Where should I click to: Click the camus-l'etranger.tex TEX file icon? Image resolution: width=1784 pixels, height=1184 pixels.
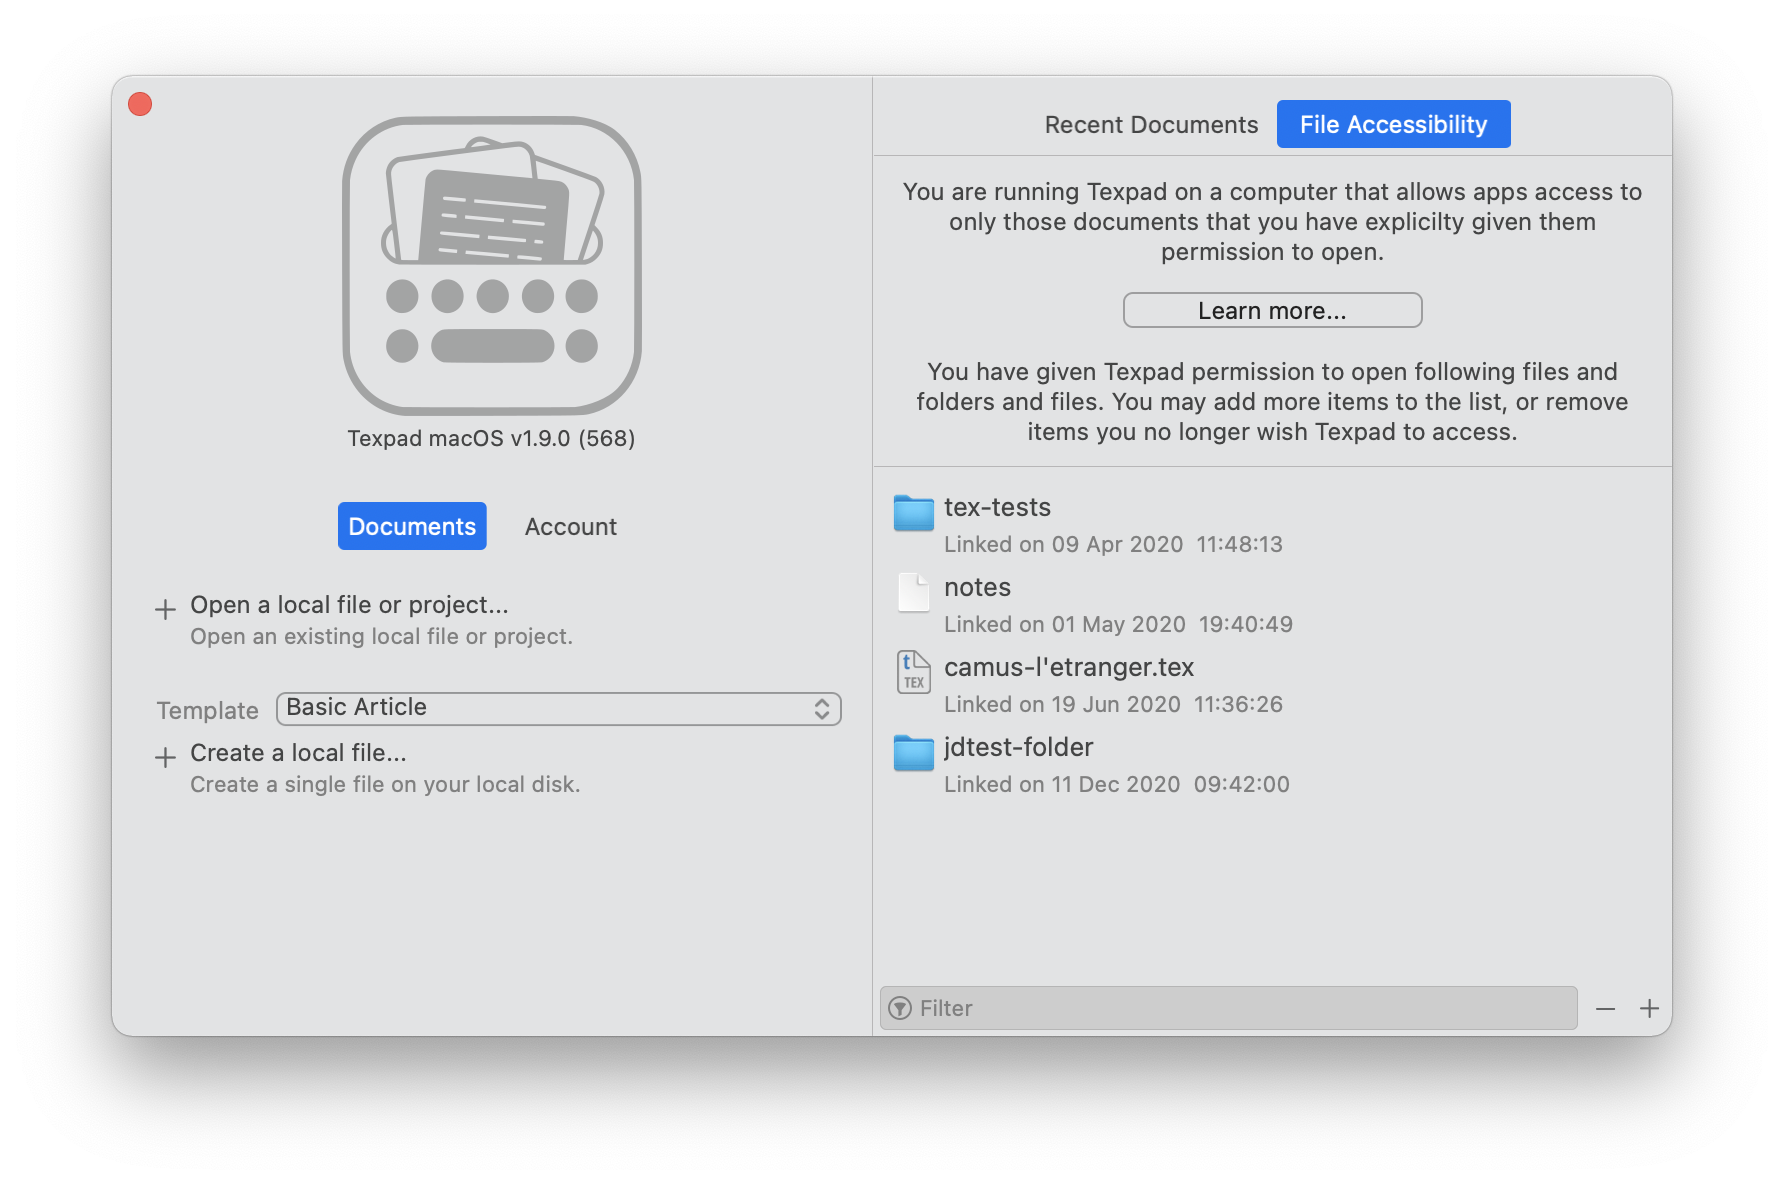click(913, 672)
